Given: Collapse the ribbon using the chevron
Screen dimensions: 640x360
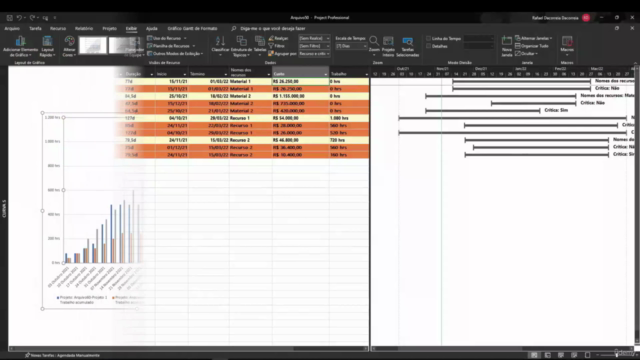Looking at the screenshot, I should [x=635, y=63].
